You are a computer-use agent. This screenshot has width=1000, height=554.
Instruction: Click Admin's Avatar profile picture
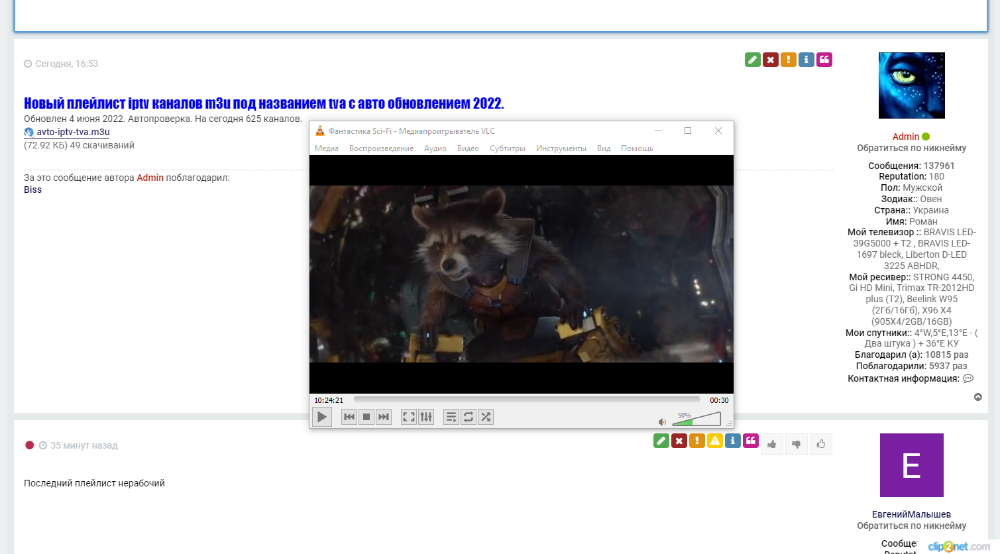tap(911, 85)
